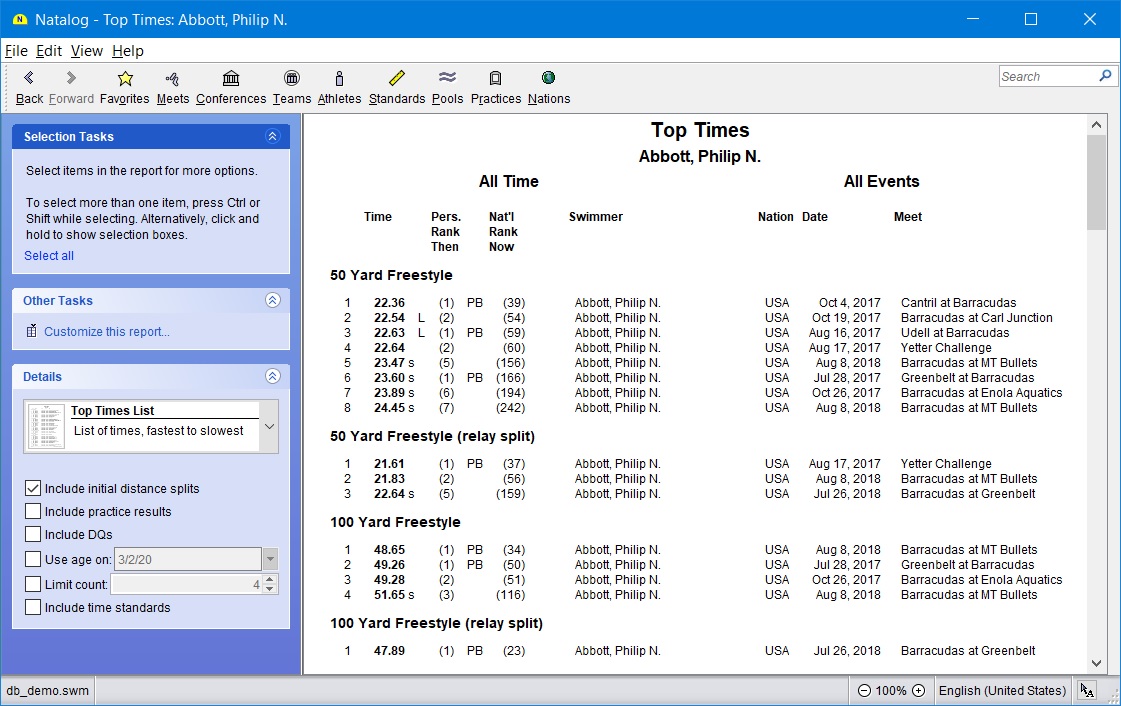The width and height of the screenshot is (1121, 706).
Task: Collapse the Selection Tasks panel
Action: pyautogui.click(x=272, y=137)
